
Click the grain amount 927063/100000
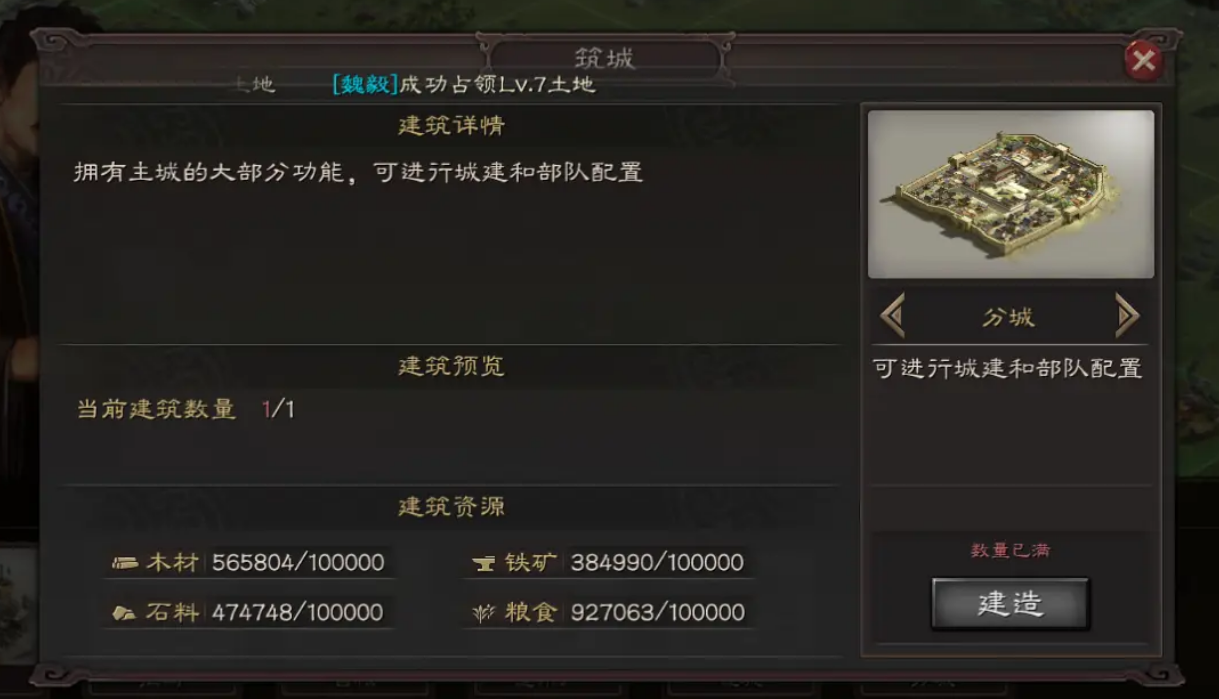click(x=657, y=613)
